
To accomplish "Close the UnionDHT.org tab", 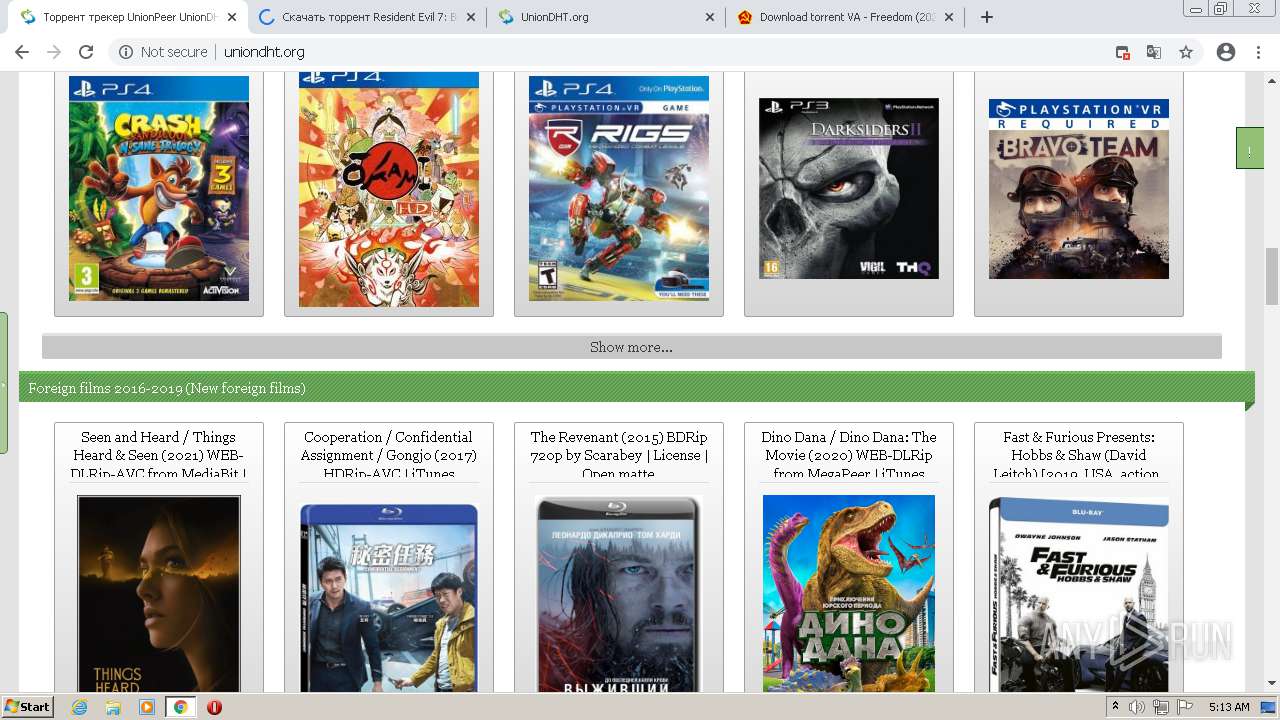I will [710, 17].
